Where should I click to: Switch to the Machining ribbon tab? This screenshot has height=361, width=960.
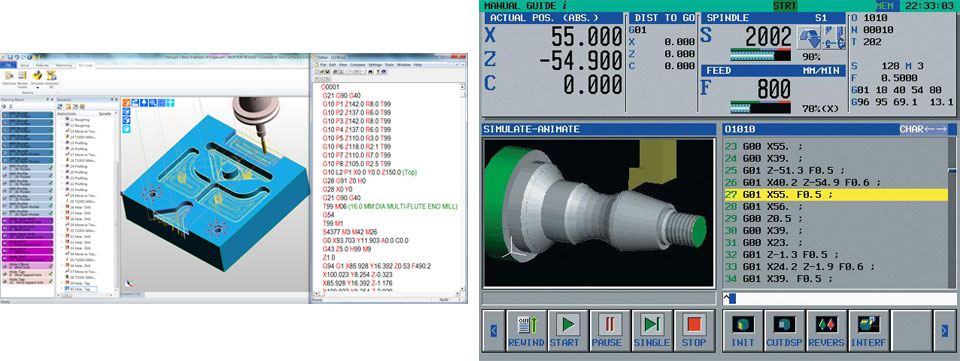tap(64, 65)
